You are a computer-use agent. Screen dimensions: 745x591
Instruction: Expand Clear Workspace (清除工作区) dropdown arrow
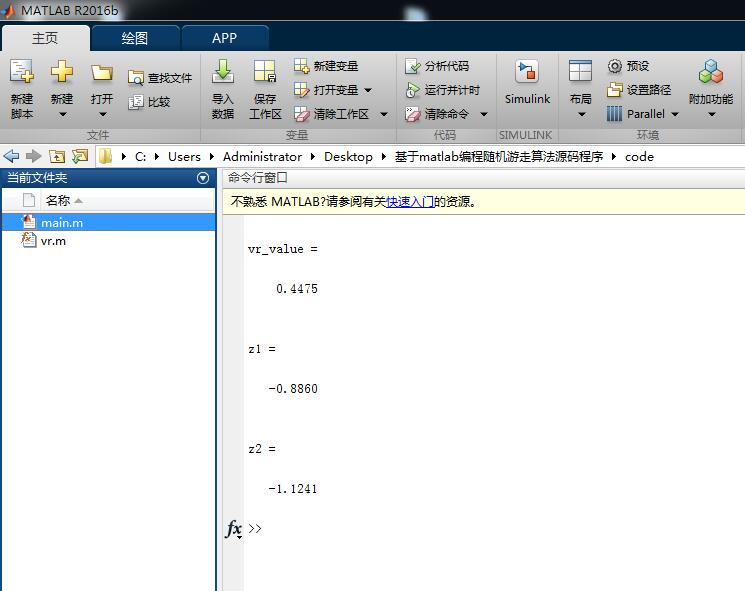pyautogui.click(x=384, y=114)
